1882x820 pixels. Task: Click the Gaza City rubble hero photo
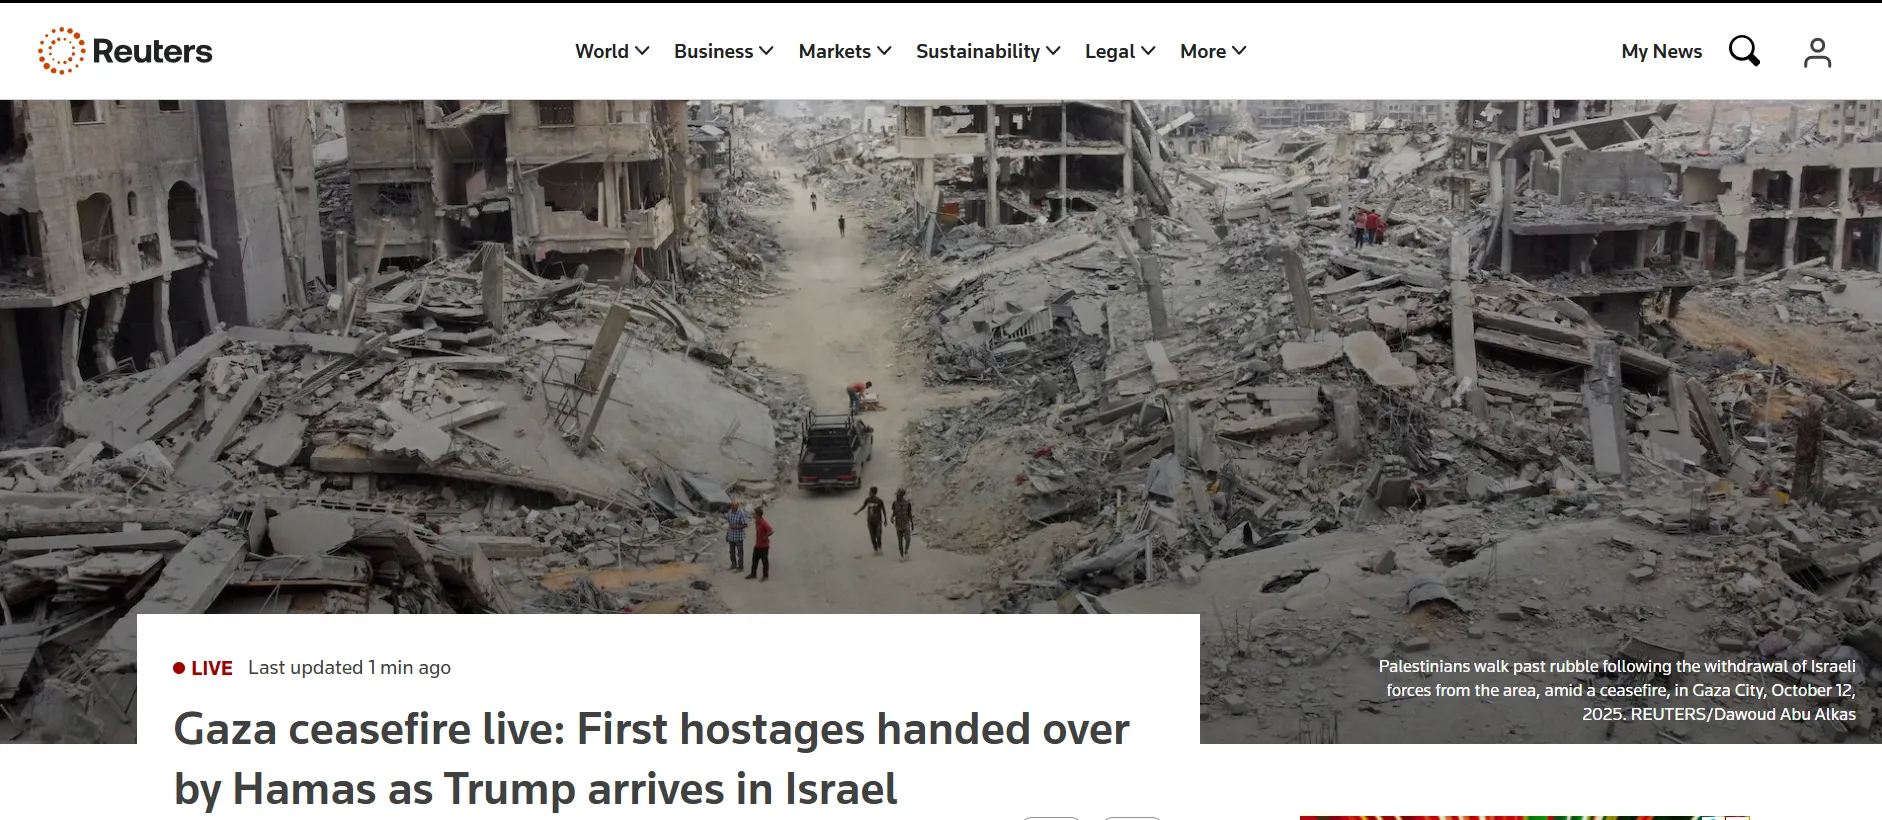click(940, 356)
